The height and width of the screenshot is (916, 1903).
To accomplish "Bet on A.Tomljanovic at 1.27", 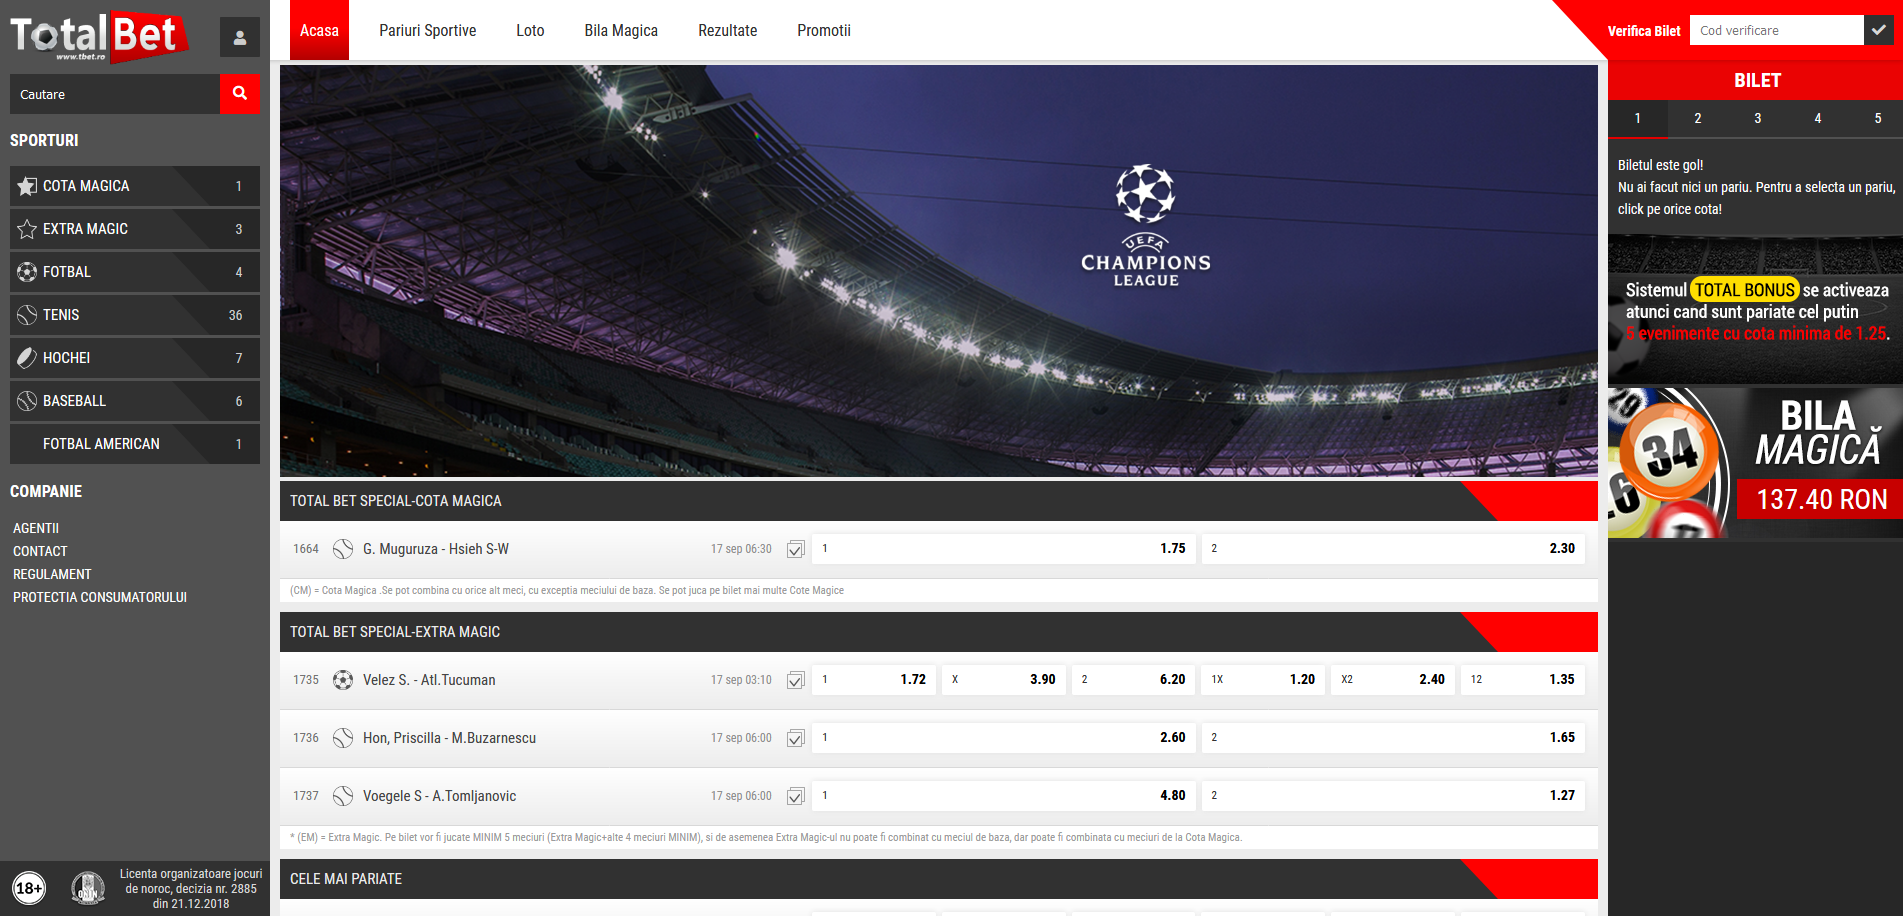I will click(1393, 796).
